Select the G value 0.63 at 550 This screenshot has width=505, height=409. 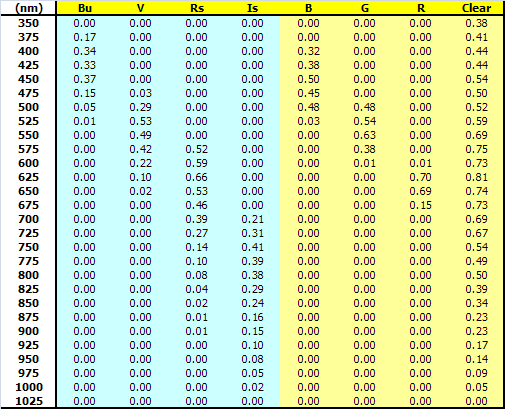(365, 135)
